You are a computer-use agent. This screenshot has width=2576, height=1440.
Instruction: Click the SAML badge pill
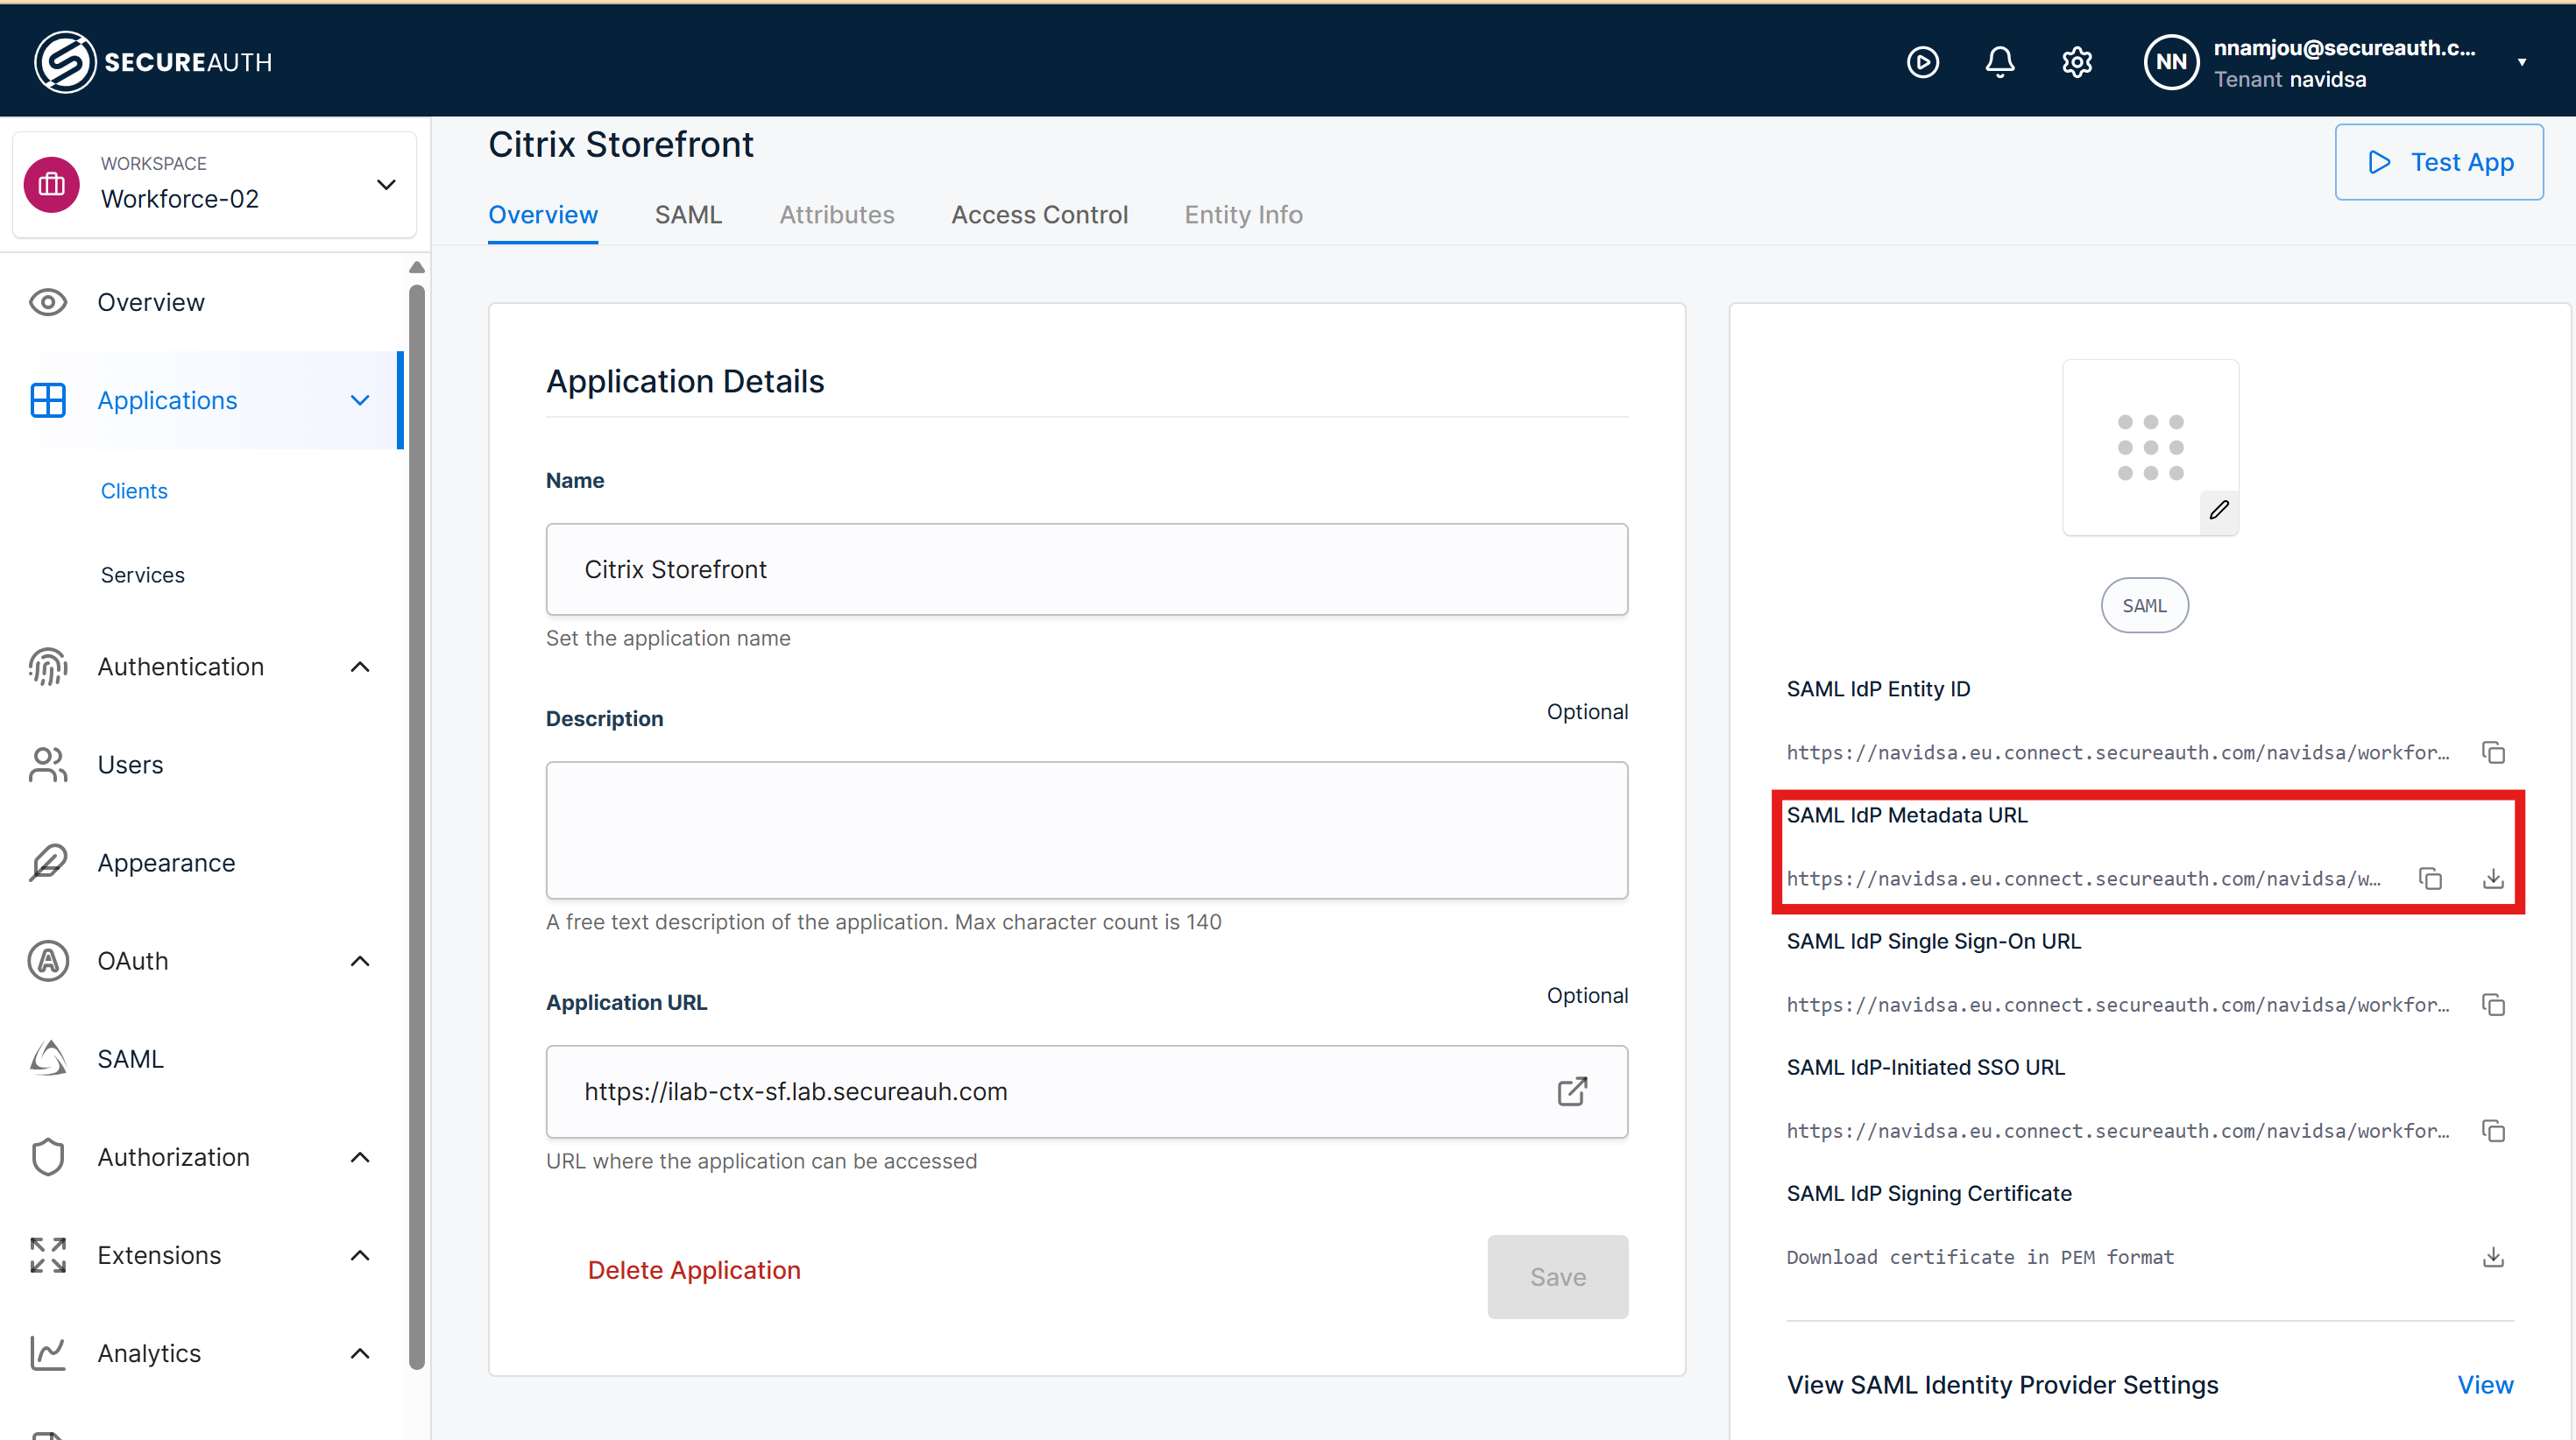(2144, 606)
